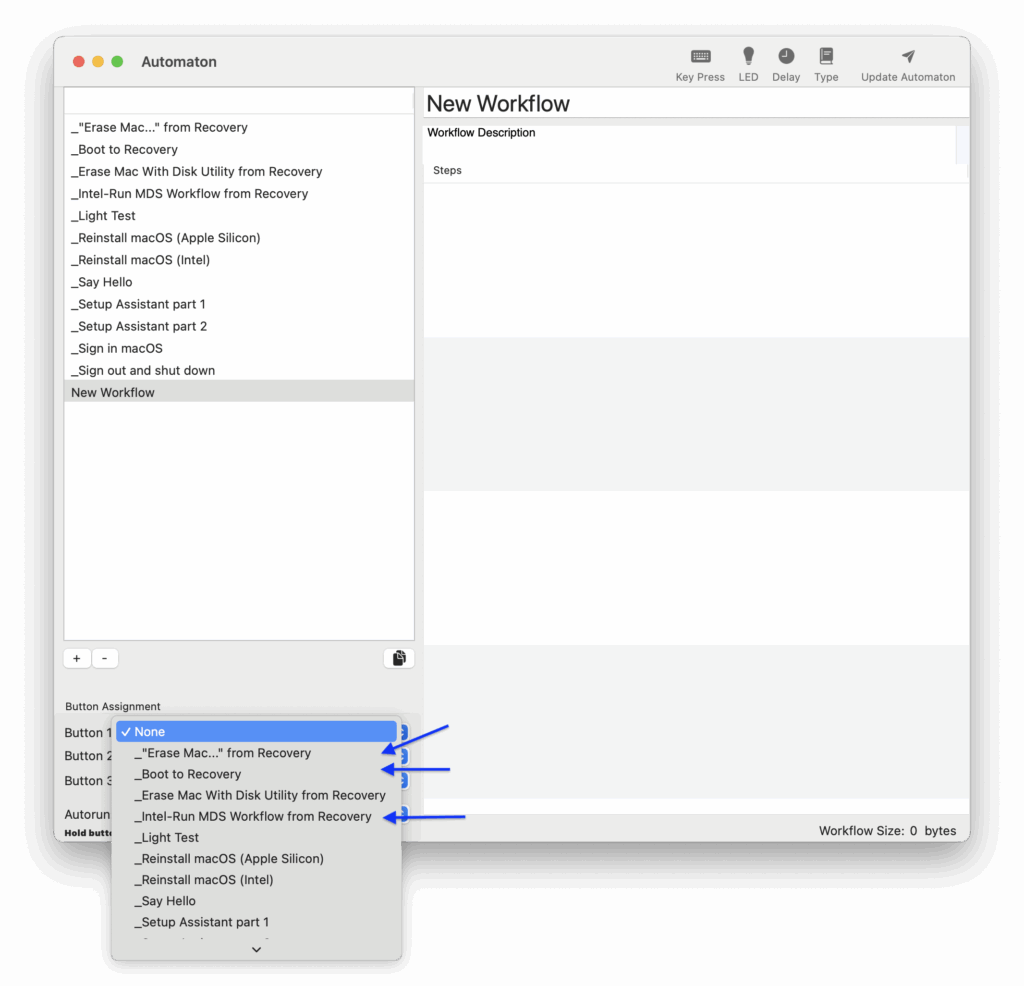
Task: Click the Workflow Description text field
Action: click(690, 144)
